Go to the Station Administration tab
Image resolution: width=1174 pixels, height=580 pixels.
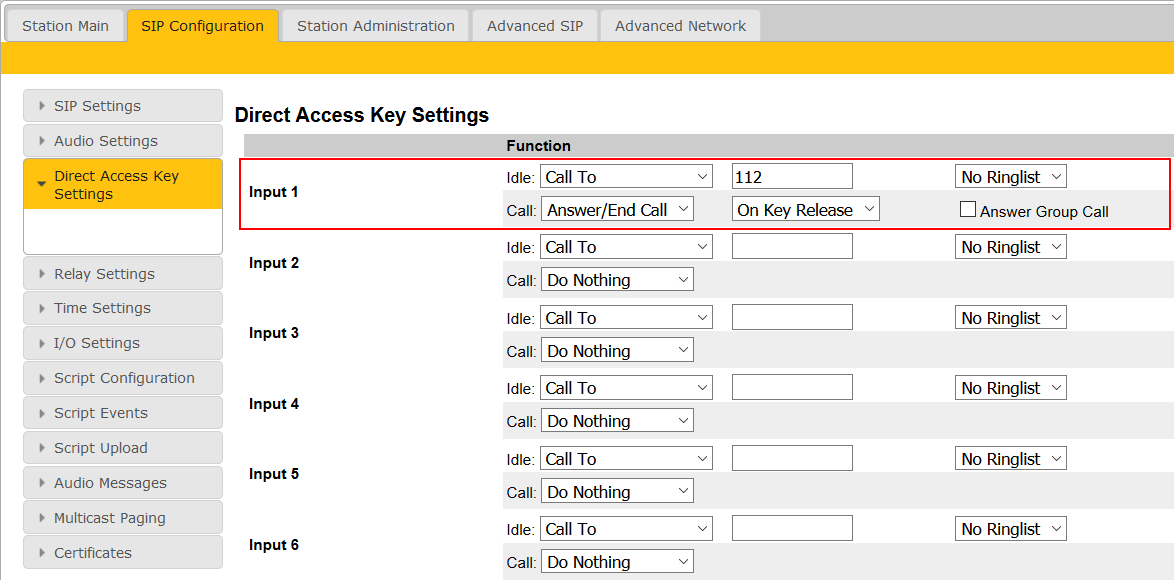coord(375,26)
